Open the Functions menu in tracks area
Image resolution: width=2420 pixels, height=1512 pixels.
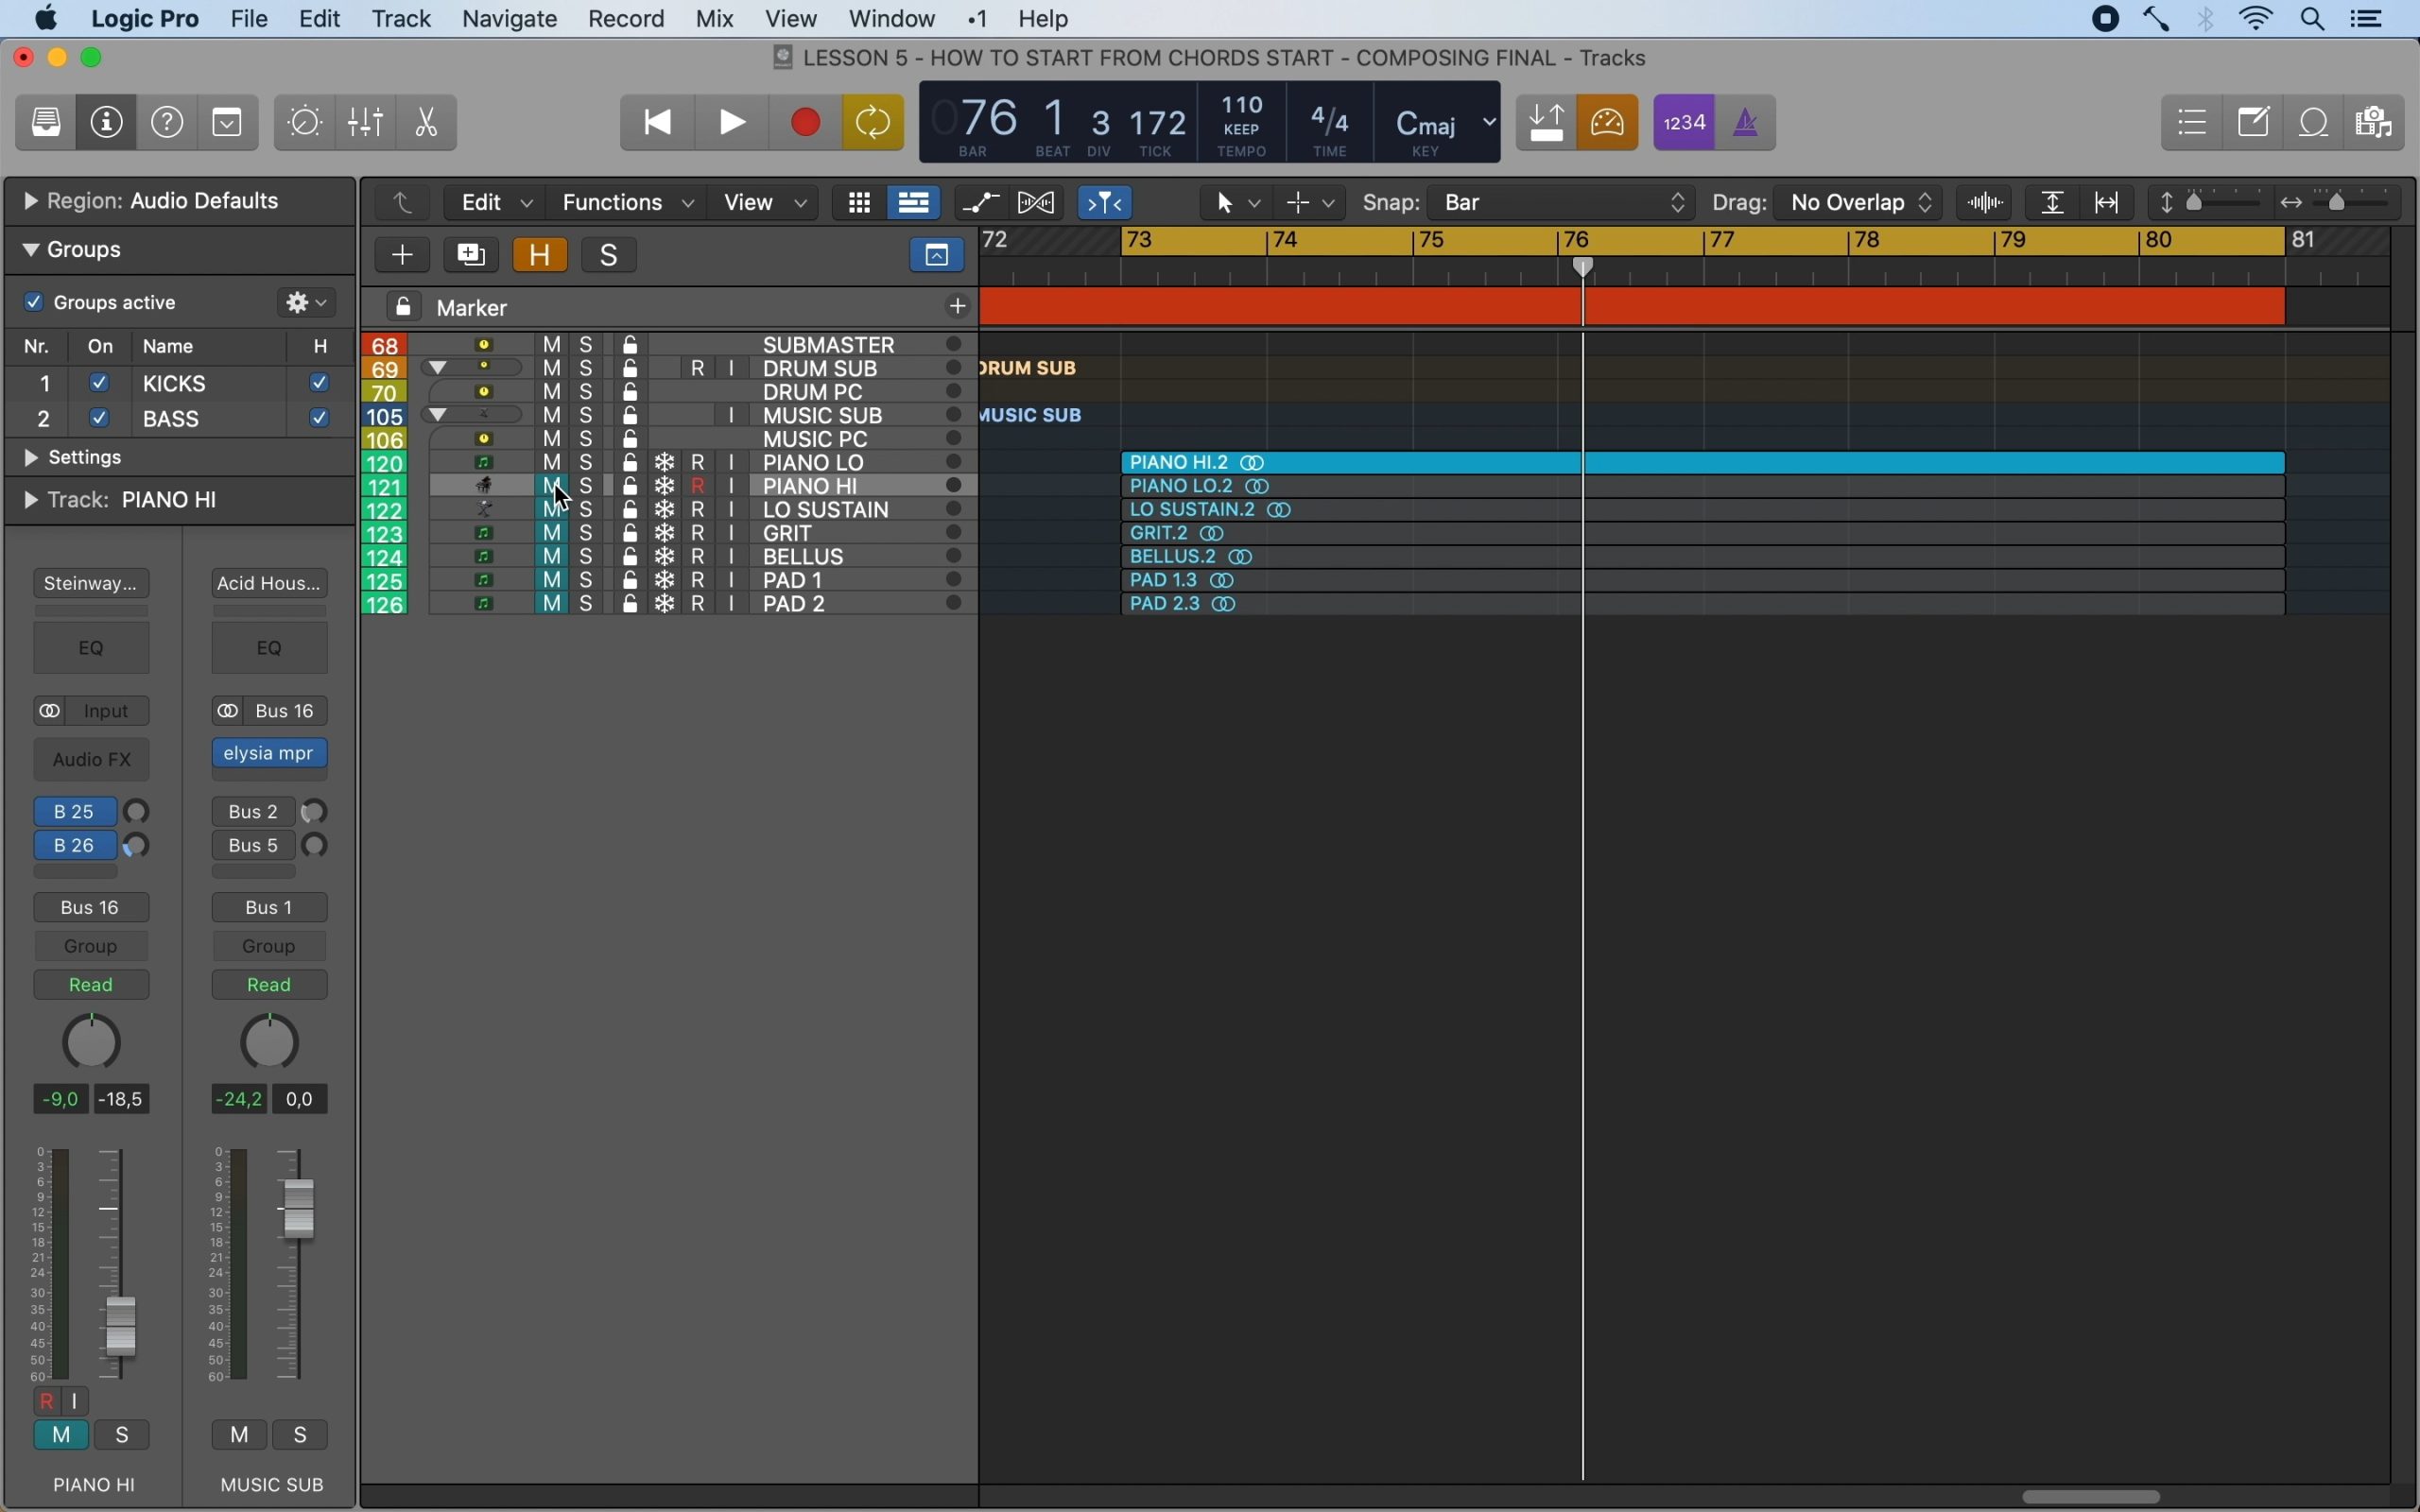click(x=627, y=203)
